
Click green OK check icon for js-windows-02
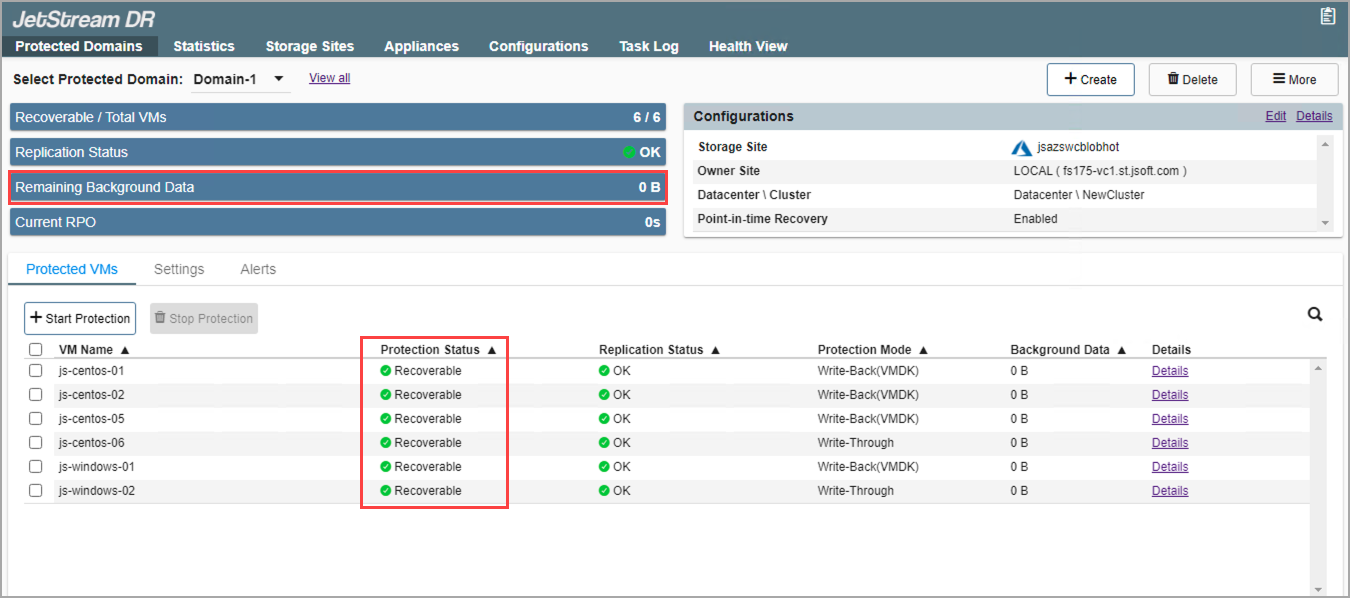point(604,491)
